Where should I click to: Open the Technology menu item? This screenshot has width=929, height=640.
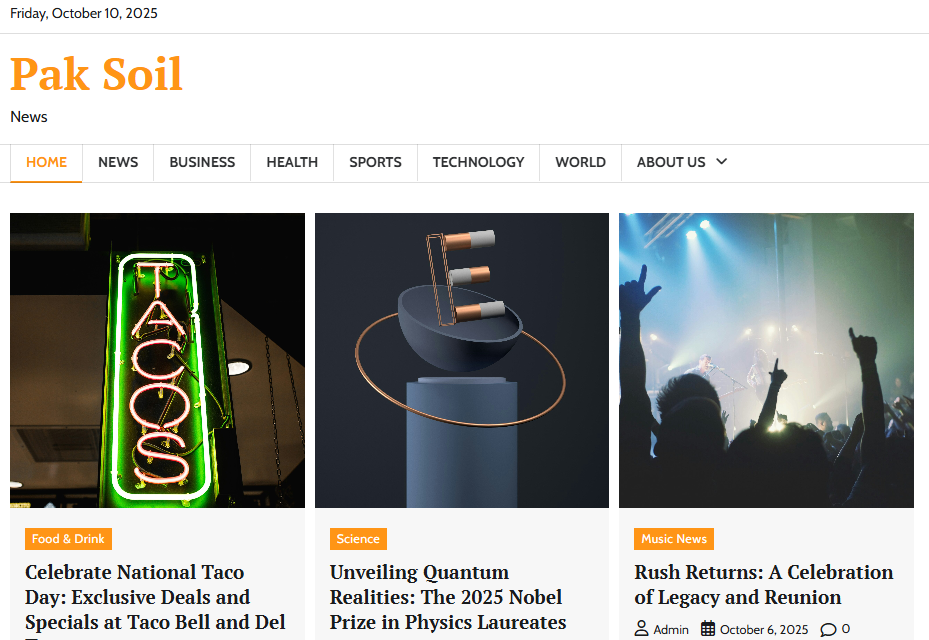478,162
